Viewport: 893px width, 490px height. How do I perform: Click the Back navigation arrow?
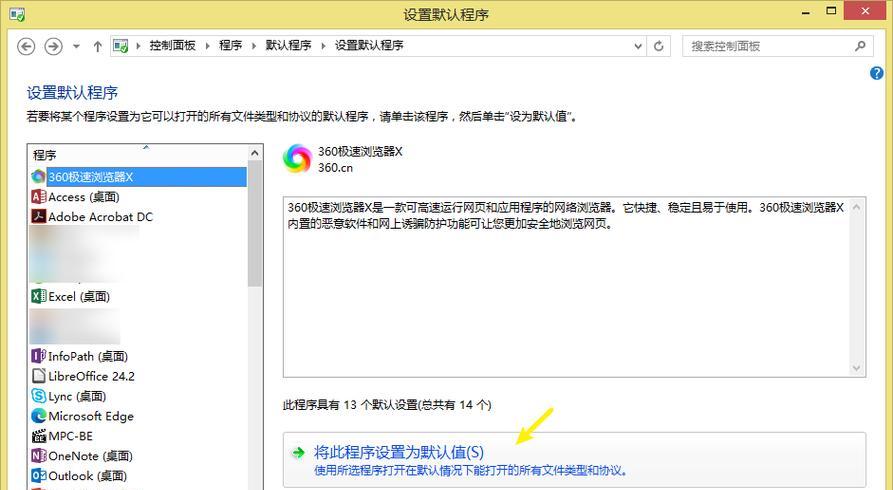tap(26, 46)
